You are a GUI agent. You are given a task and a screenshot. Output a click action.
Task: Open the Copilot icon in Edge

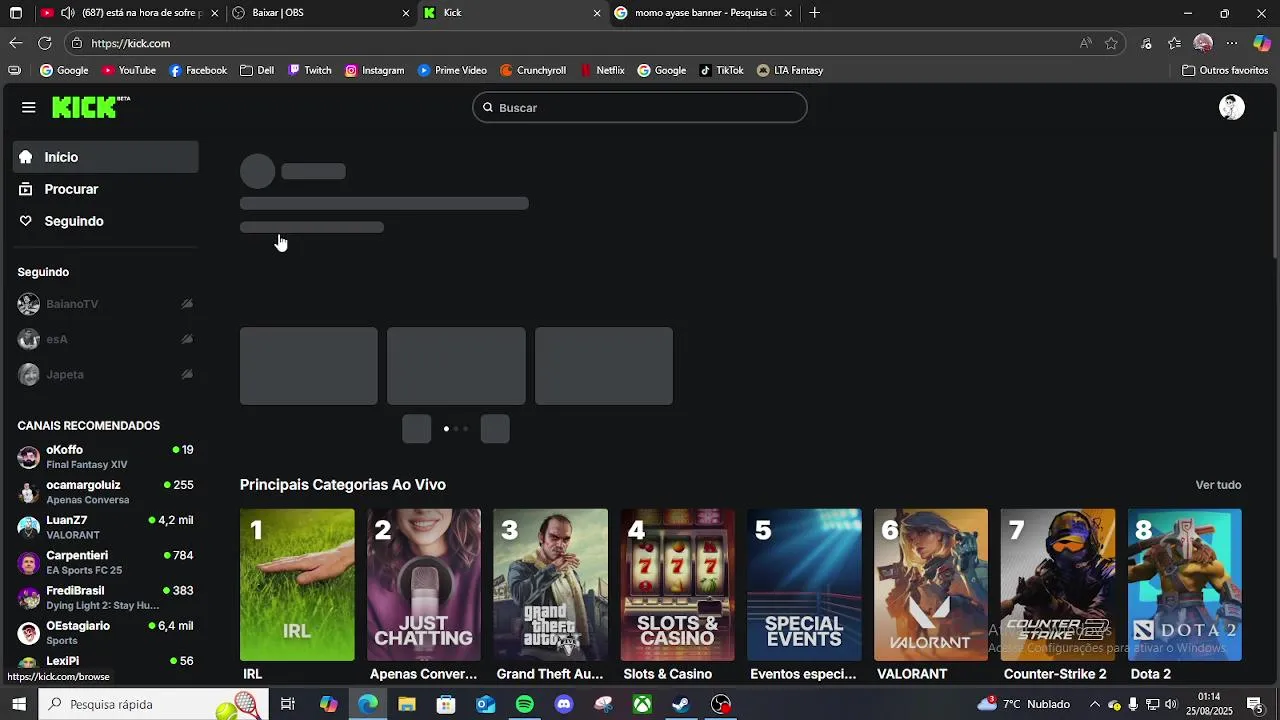point(1262,43)
